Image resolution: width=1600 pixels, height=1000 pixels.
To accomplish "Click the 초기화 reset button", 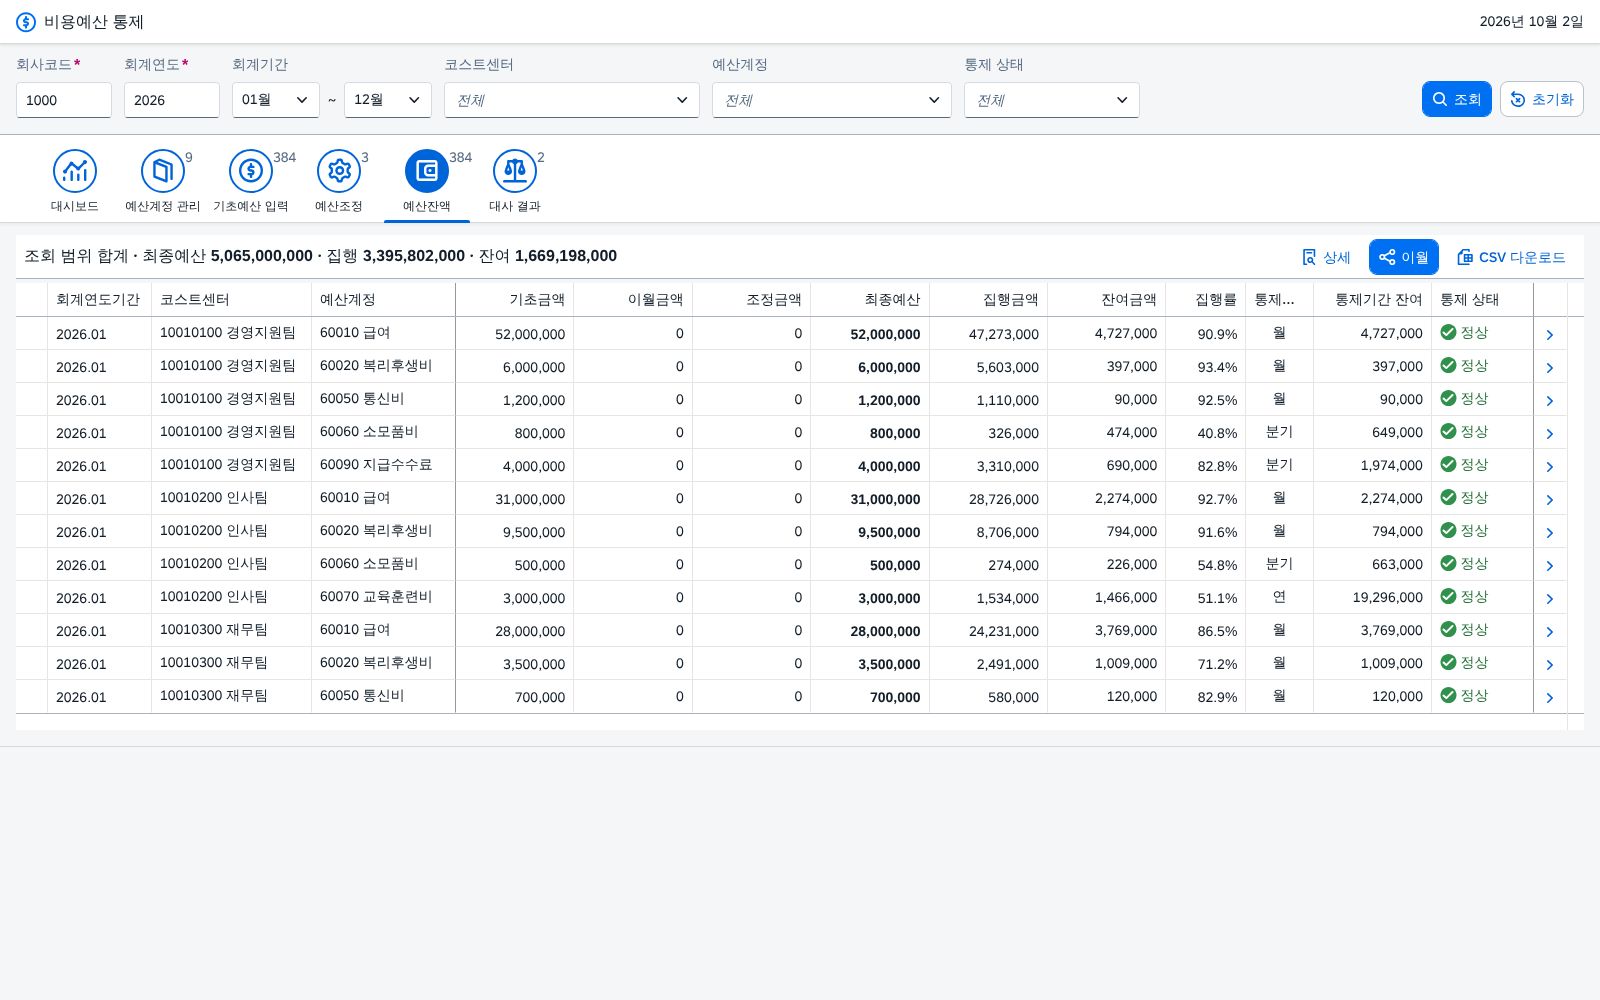I will (1542, 99).
